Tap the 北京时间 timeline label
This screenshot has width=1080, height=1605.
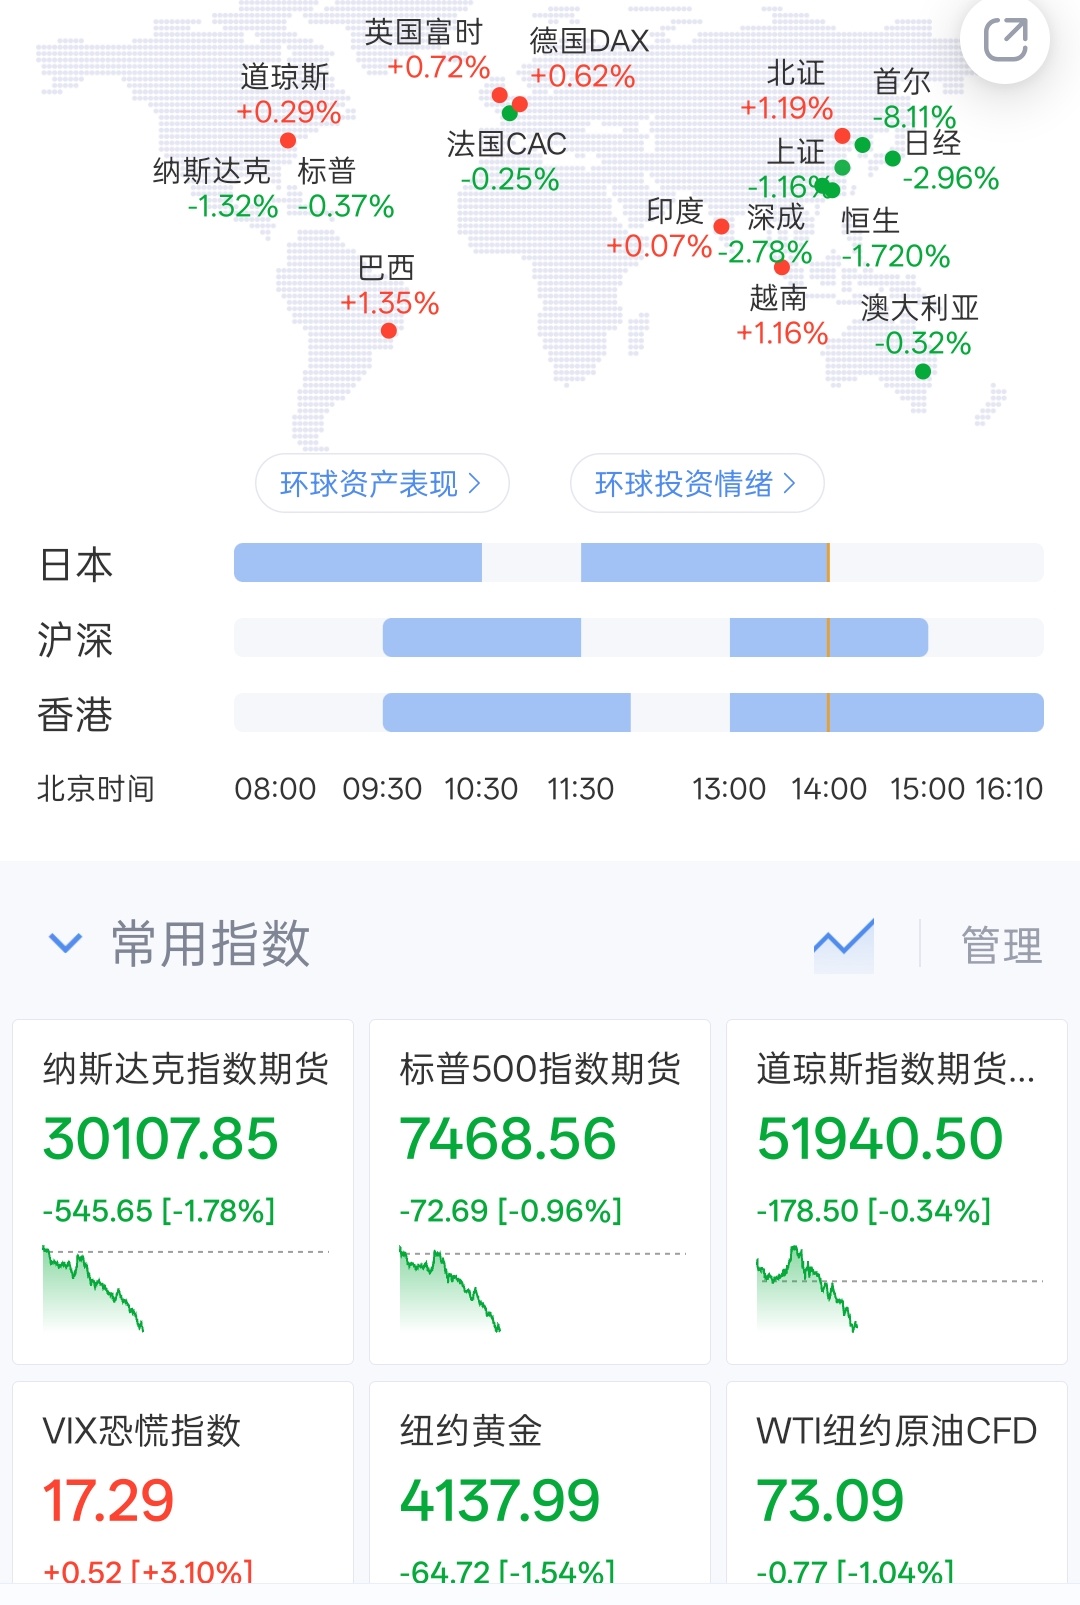coord(96,789)
